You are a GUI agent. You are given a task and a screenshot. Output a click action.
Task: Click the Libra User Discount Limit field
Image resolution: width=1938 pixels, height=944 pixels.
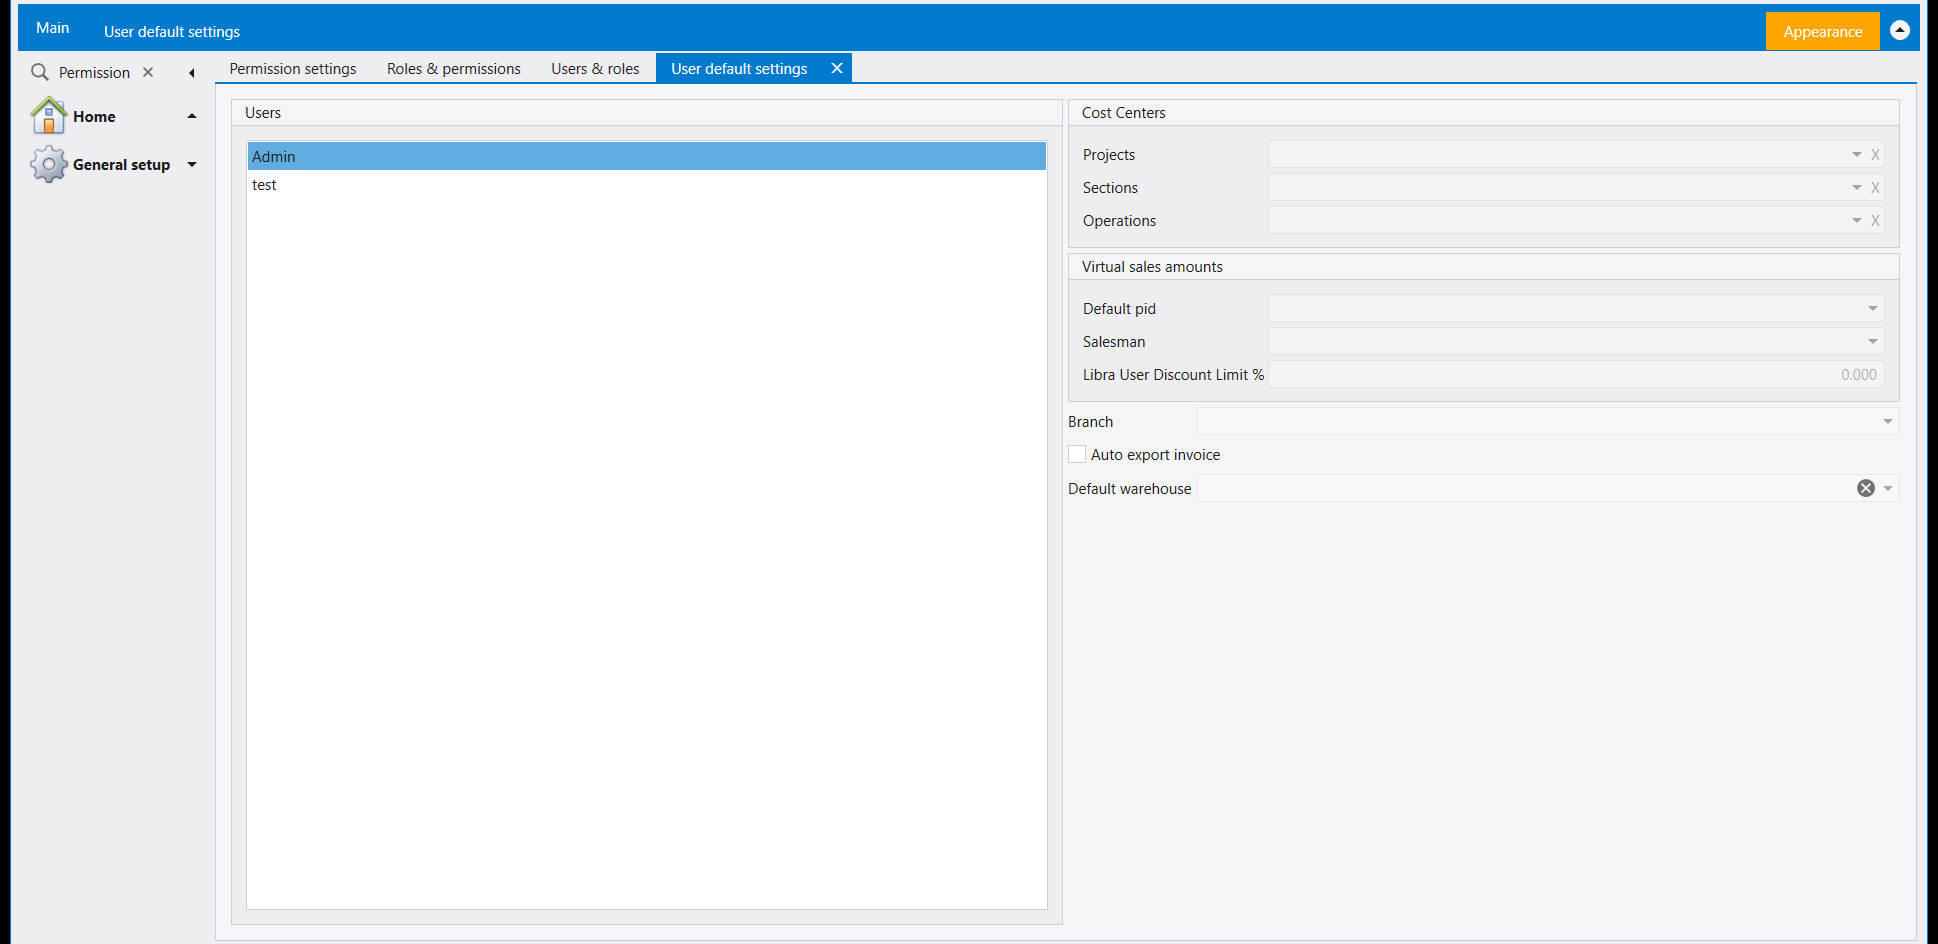[x=1576, y=374]
